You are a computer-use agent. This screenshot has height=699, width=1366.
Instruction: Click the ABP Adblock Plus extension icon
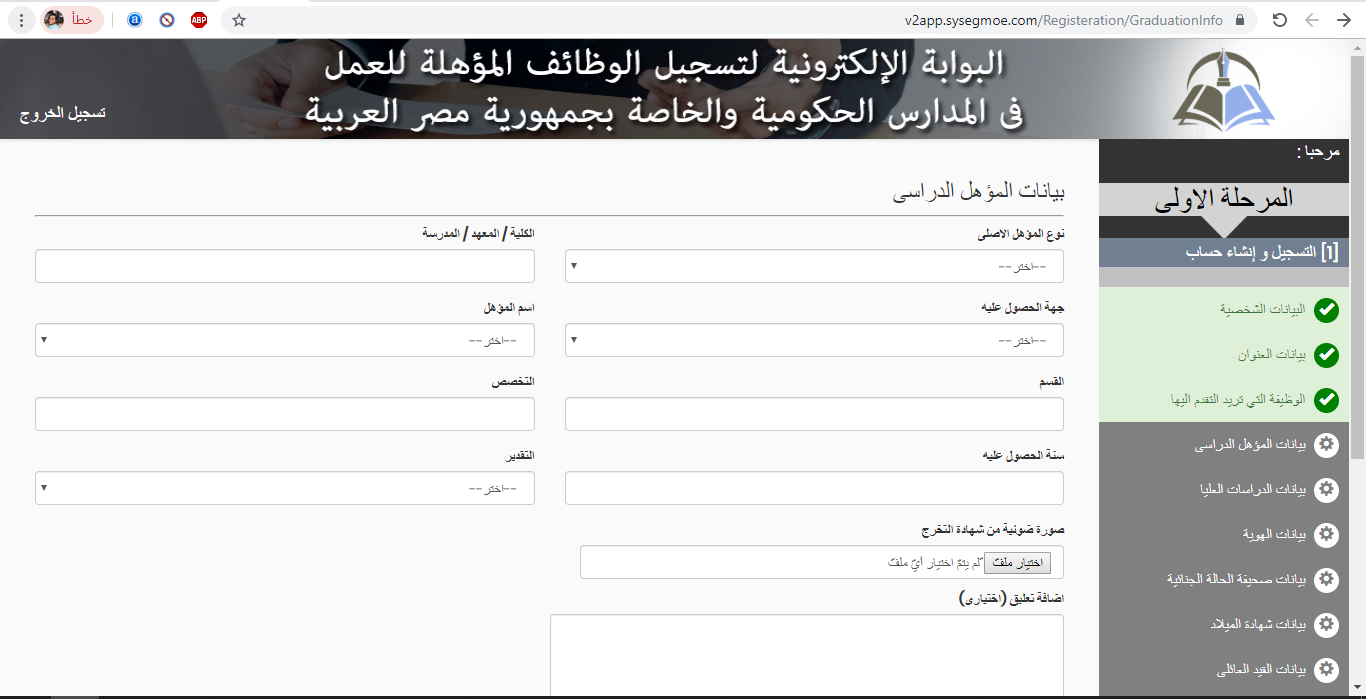(x=199, y=20)
